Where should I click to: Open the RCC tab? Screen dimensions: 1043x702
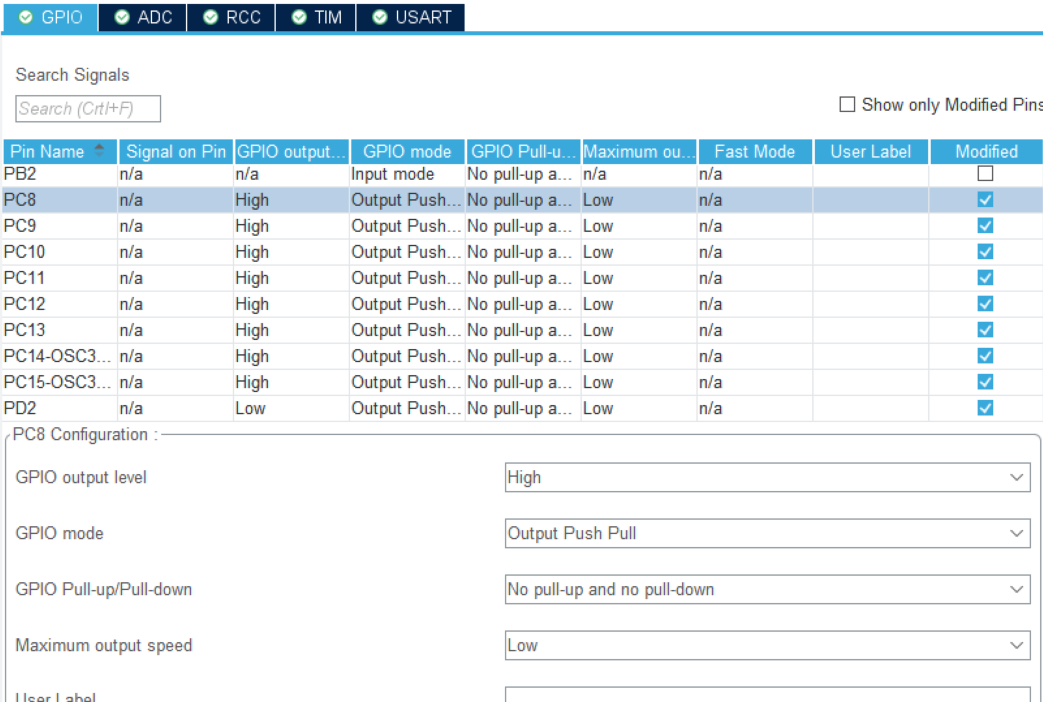[x=232, y=17]
